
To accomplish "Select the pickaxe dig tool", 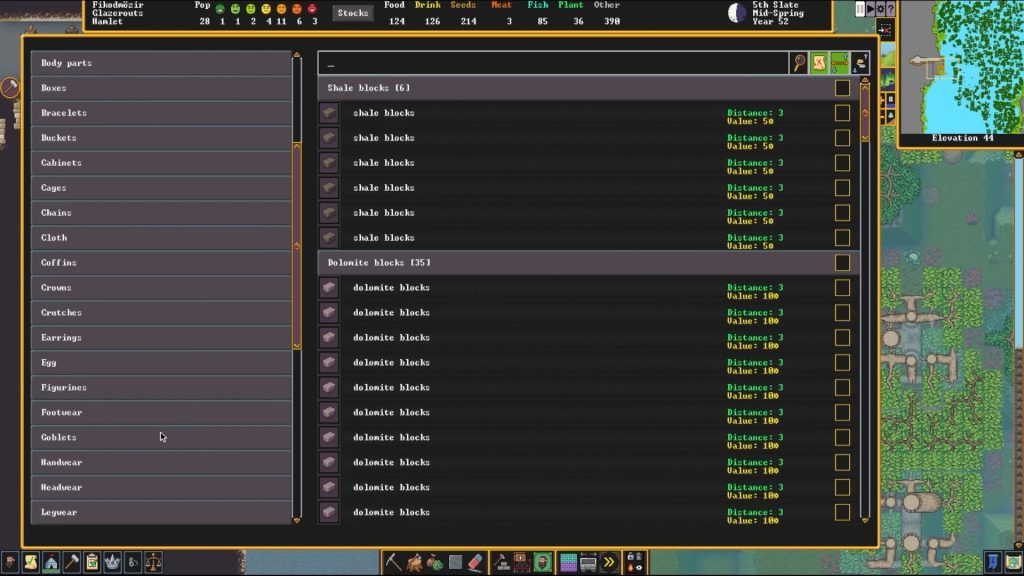I will 393,562.
